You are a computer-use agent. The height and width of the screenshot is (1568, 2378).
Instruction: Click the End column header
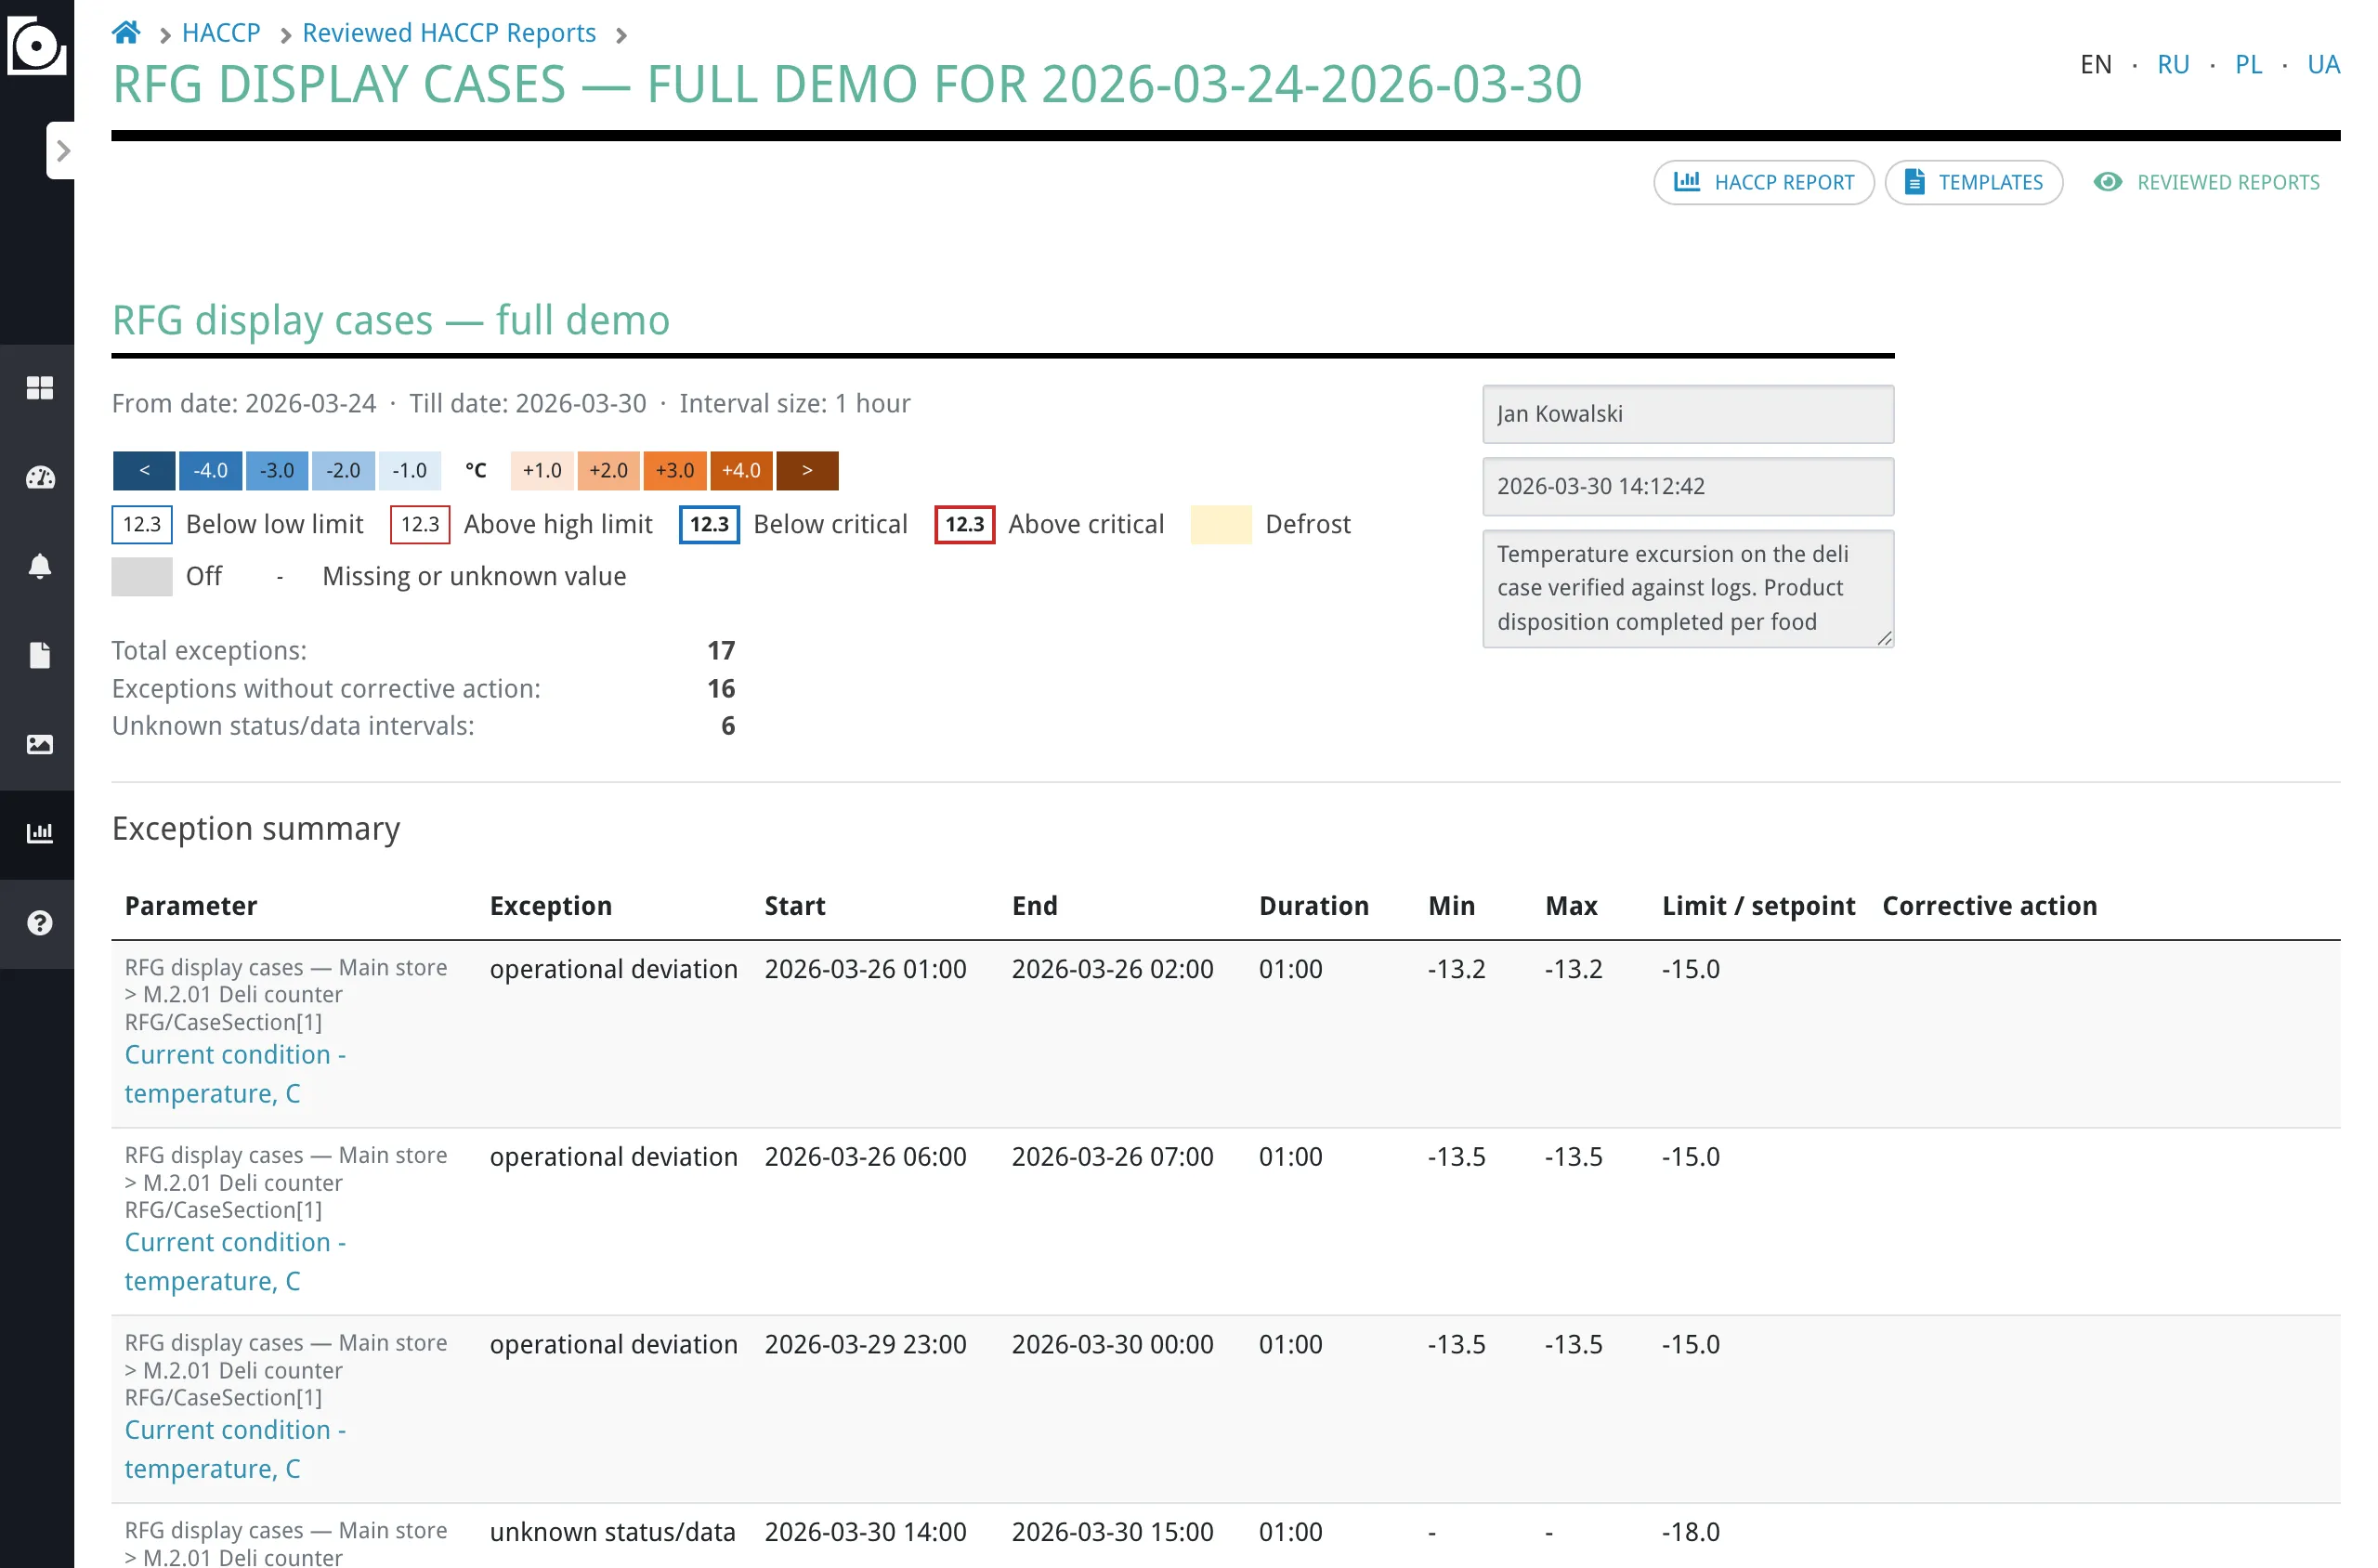1034,906
